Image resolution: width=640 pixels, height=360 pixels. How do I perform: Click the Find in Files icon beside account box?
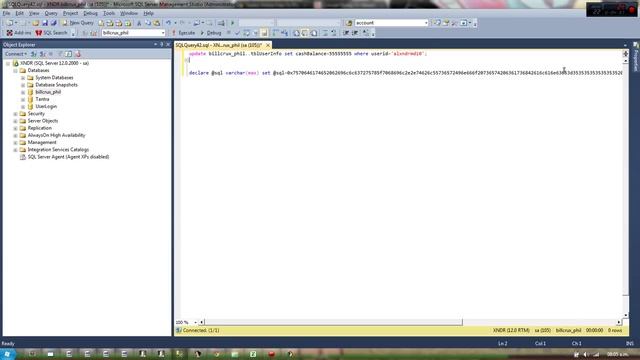349,23
